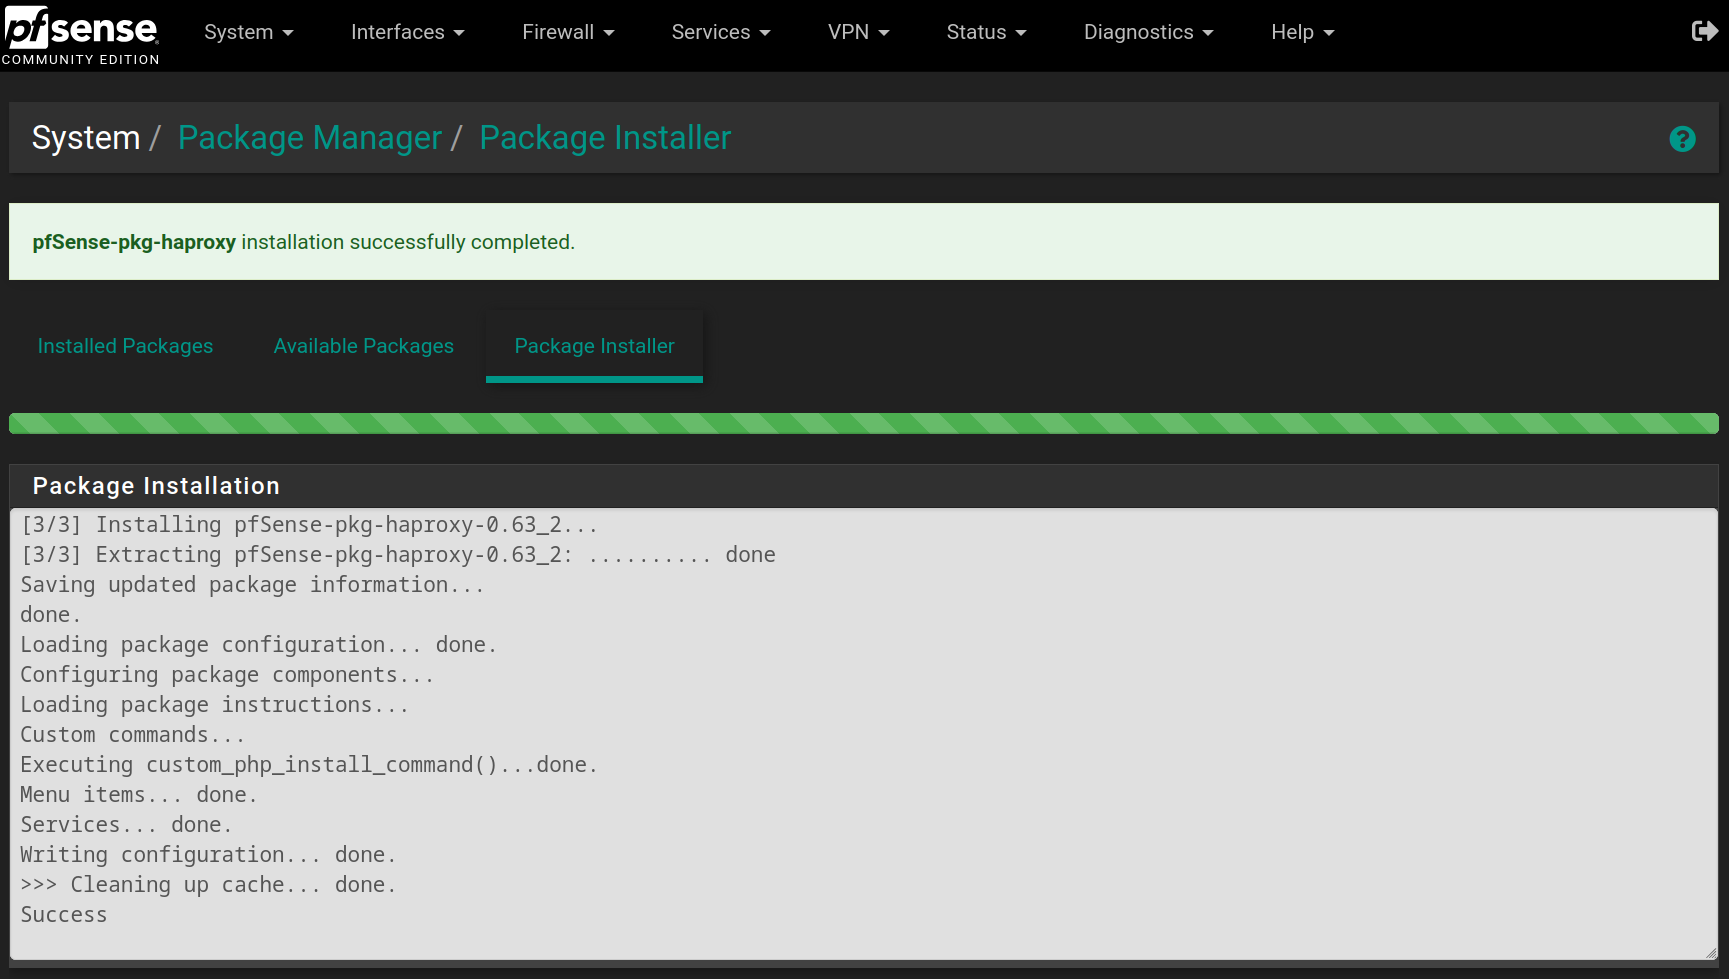Click the logout icon in the navbar
The image size is (1729, 979).
tap(1704, 32)
